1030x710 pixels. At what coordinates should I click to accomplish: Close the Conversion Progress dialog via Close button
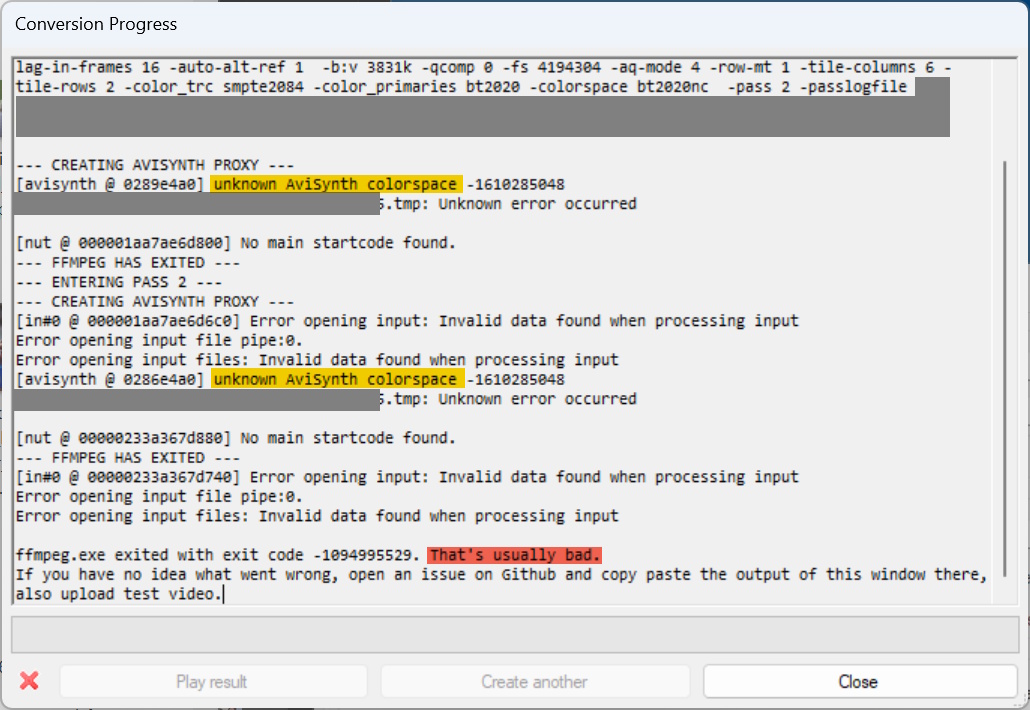pos(859,682)
